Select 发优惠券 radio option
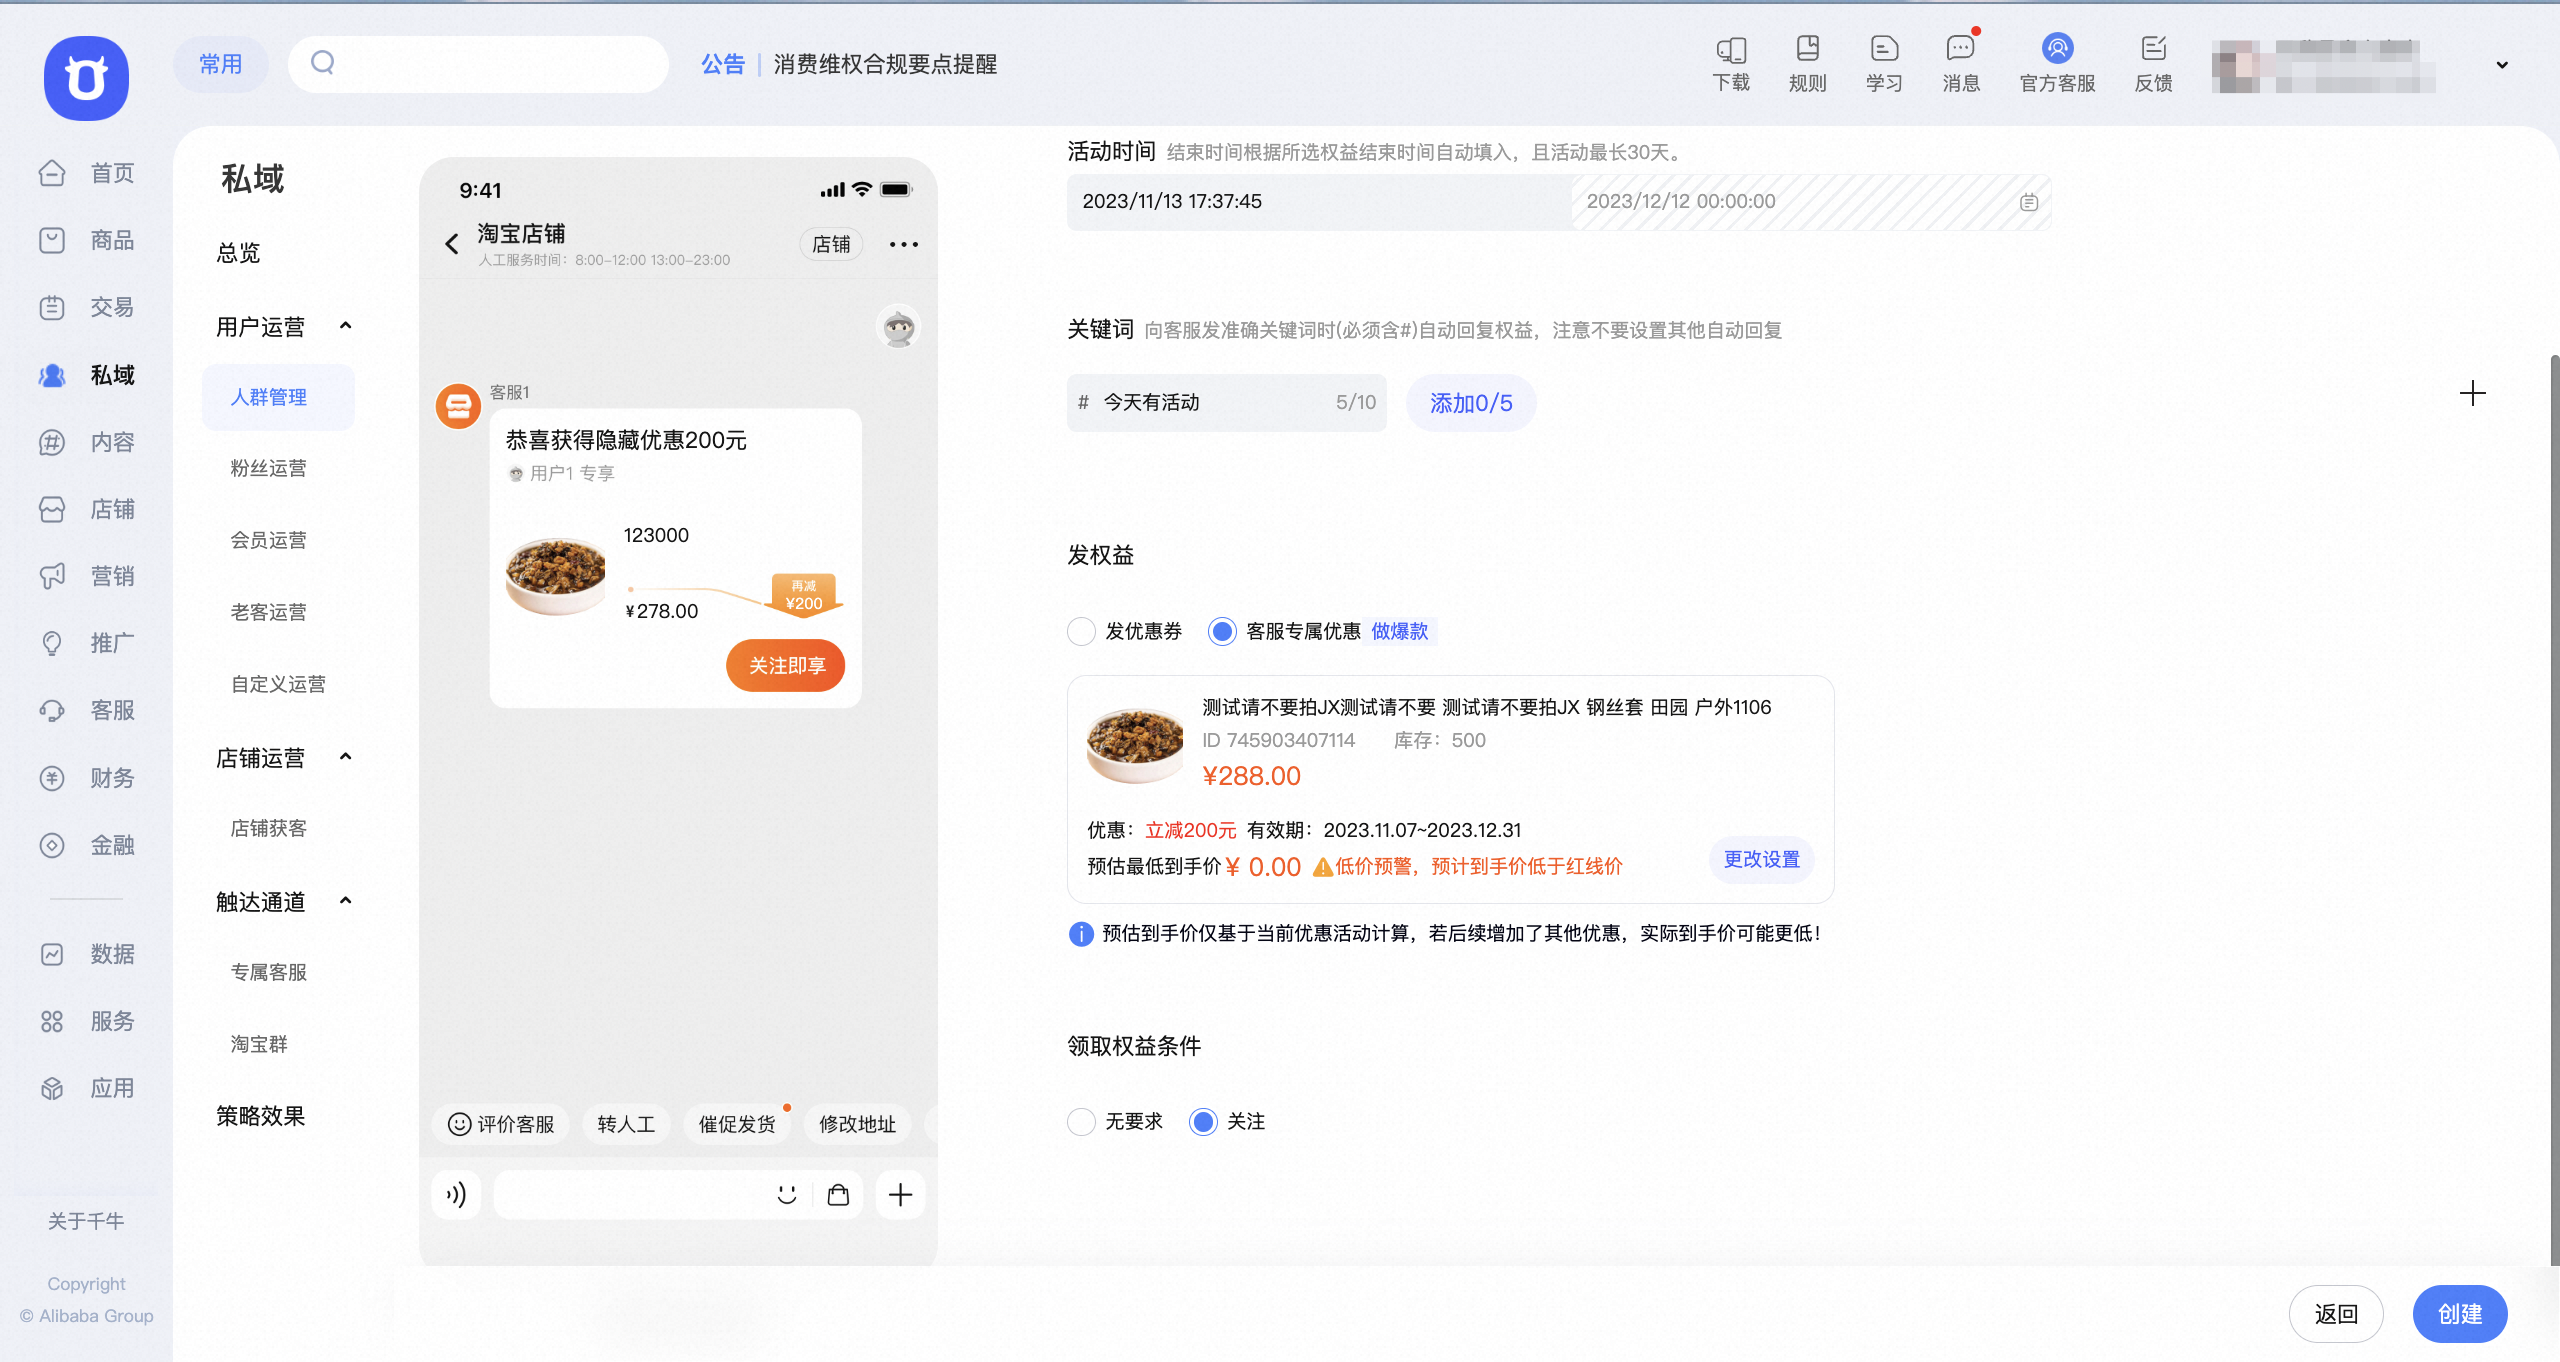The height and width of the screenshot is (1362, 2560). tap(1081, 631)
